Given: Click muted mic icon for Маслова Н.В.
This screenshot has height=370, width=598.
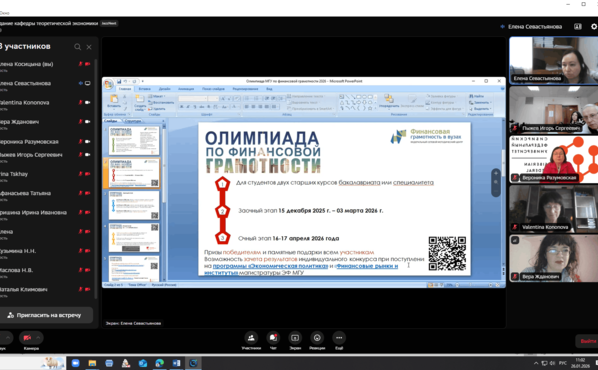Looking at the screenshot, I should 80,270.
